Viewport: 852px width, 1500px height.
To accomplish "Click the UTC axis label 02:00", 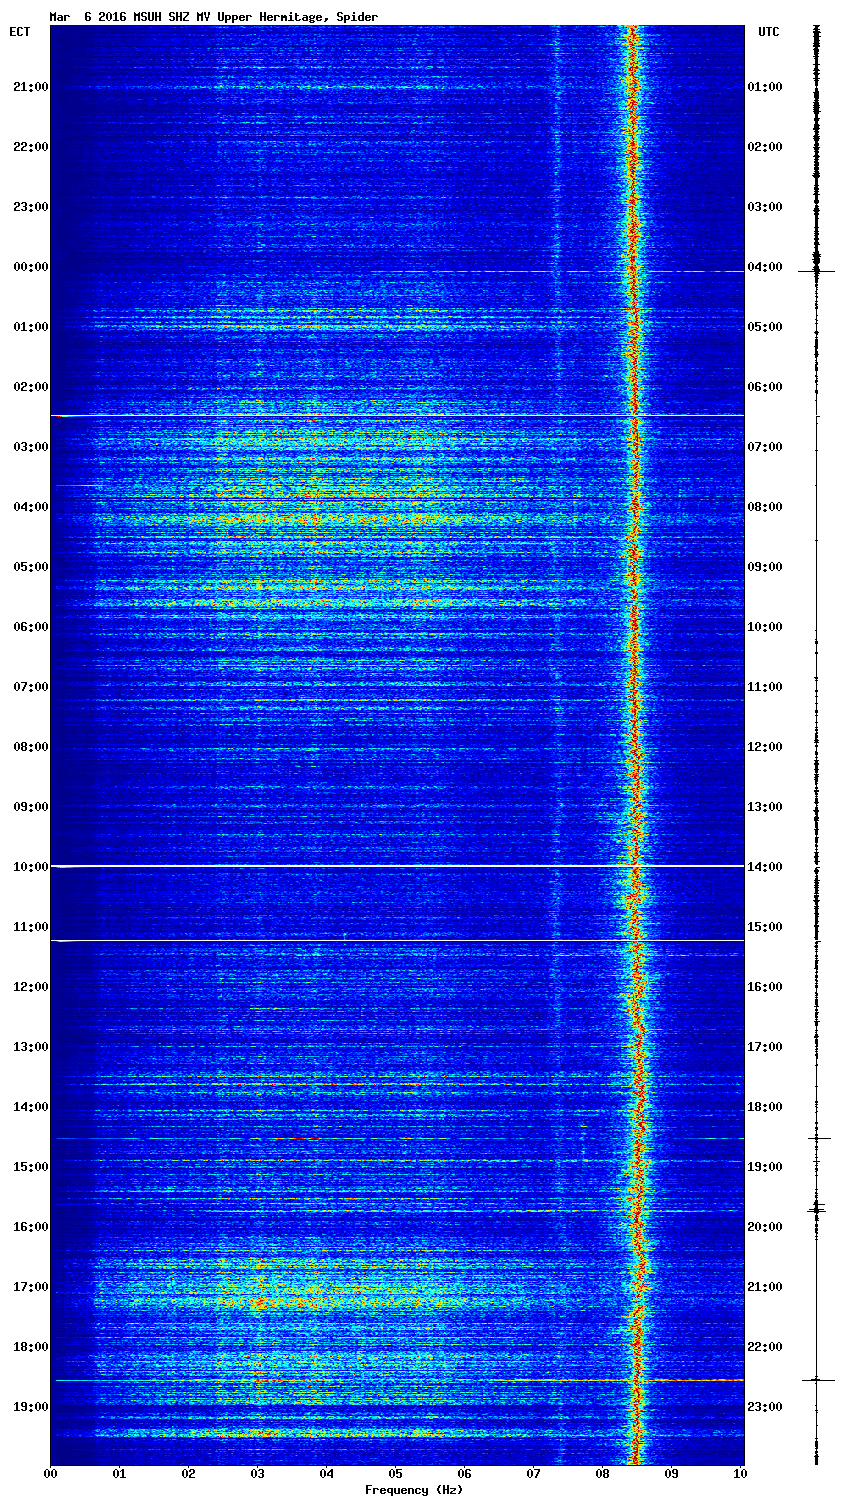I will (765, 147).
